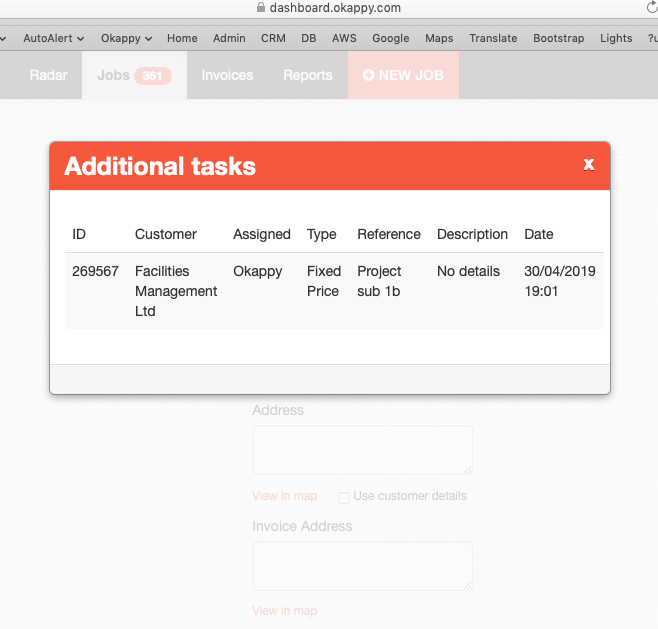Open the DB bookmark
This screenshot has height=629, width=658.
click(x=308, y=38)
